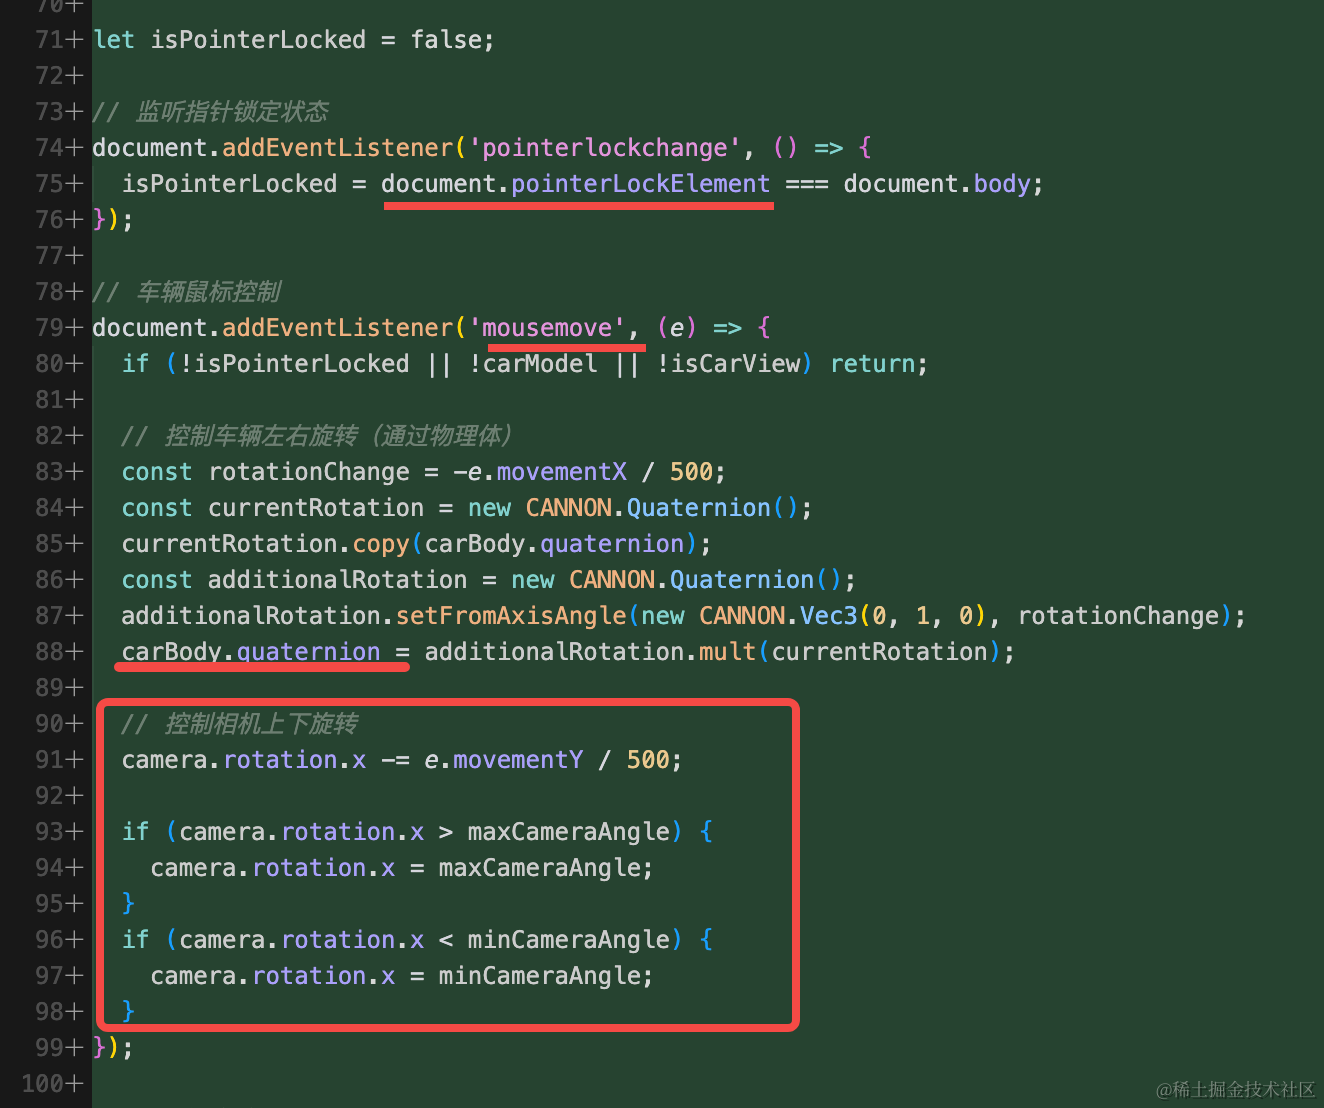Screen dimensions: 1324x1108
Task: Click line number 99 in the gutter
Action: [50, 1048]
